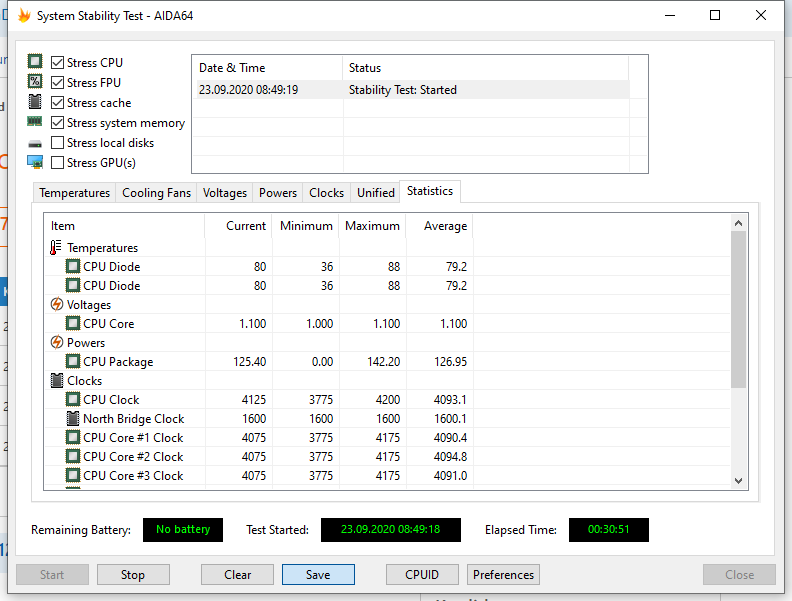Image resolution: width=792 pixels, height=601 pixels.
Task: Select the North Bridge Clock row label
Action: [x=134, y=419]
